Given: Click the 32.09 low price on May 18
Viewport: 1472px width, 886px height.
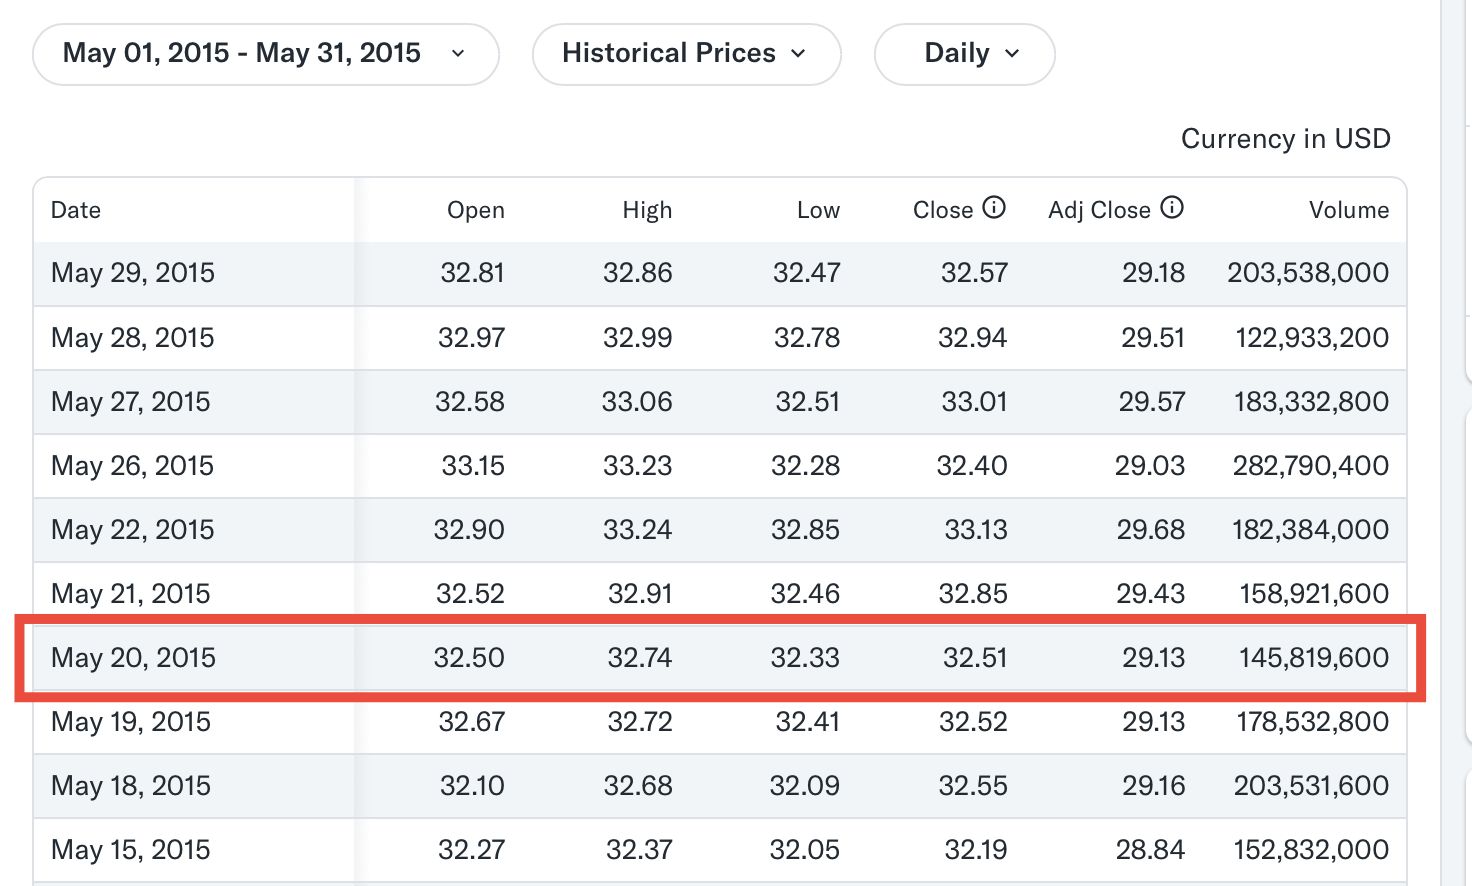Looking at the screenshot, I should 804,786.
